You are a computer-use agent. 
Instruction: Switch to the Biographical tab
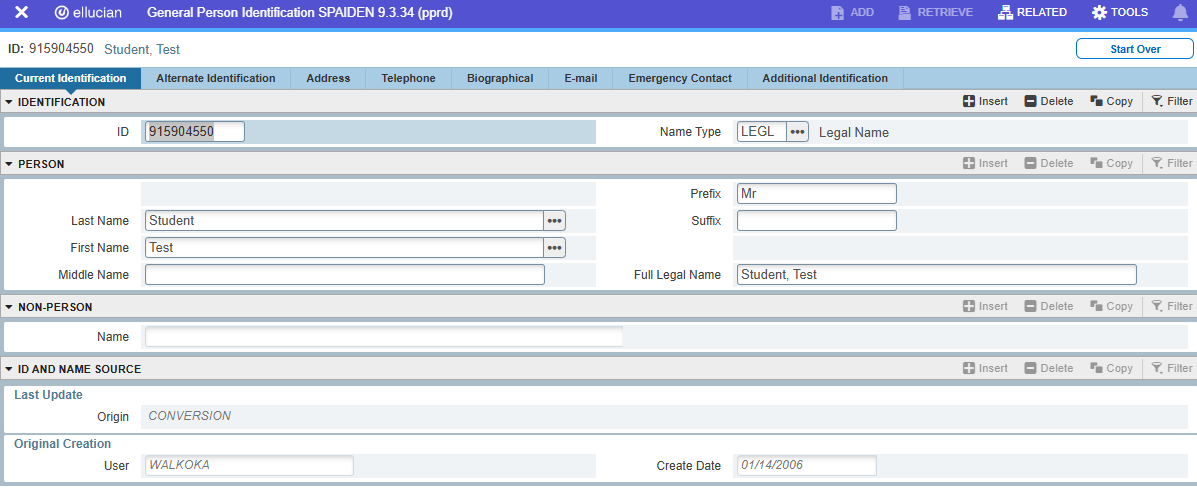500,78
